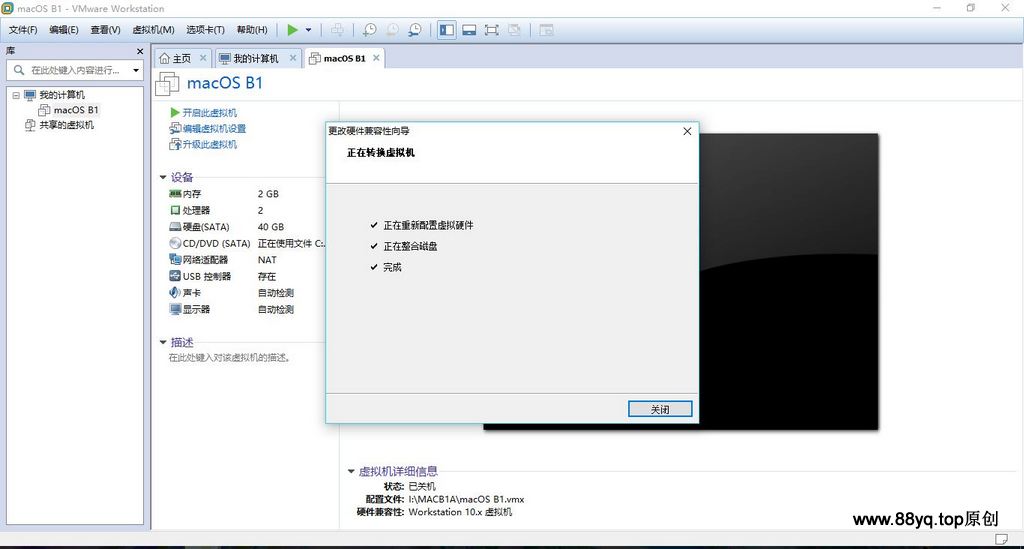Click the full screen mode toolbar icon
This screenshot has height=549, width=1024.
[492, 29]
